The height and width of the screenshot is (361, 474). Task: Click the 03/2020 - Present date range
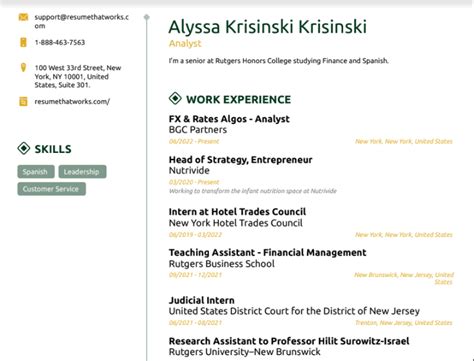pyautogui.click(x=194, y=182)
